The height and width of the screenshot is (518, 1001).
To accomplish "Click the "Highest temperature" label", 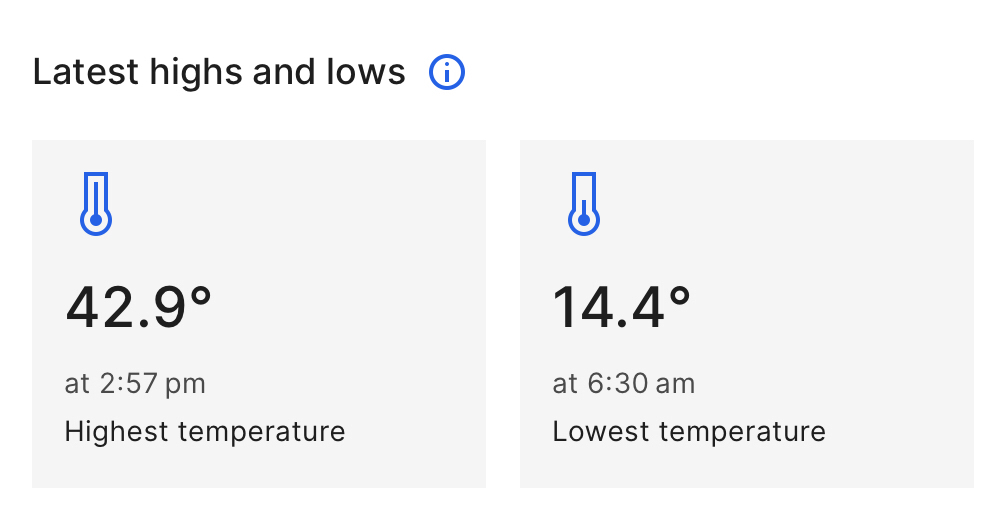I will tap(205, 432).
